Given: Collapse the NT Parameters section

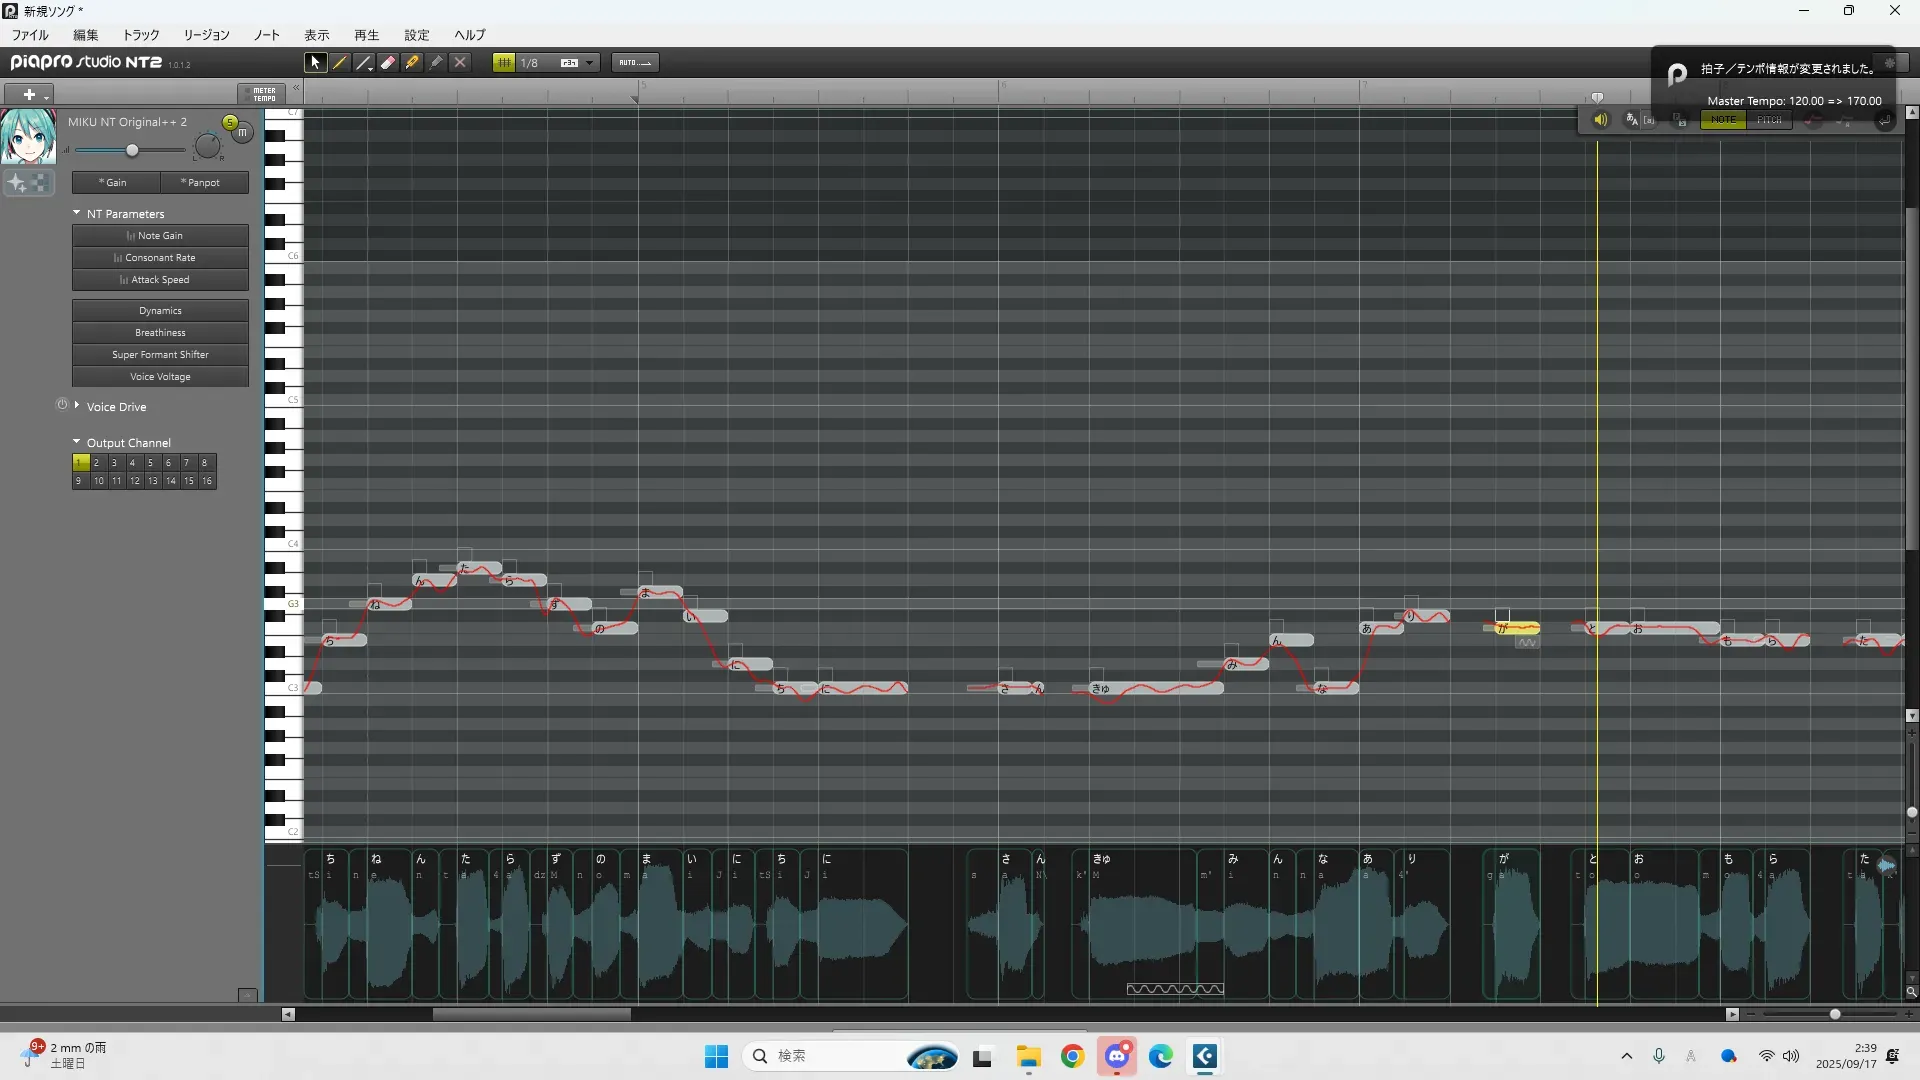Looking at the screenshot, I should [x=77, y=213].
